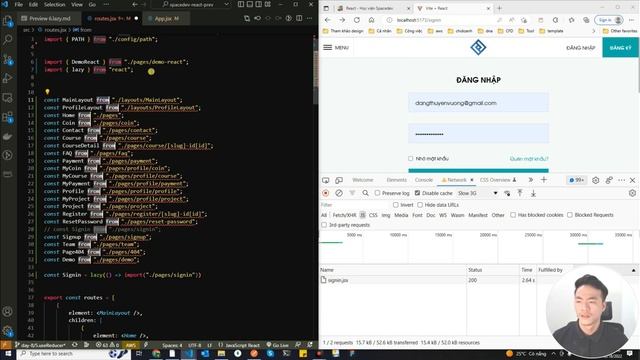The height and width of the screenshot is (360, 640).
Task: Open the Accounts icon in VS Code
Action: click(8, 311)
